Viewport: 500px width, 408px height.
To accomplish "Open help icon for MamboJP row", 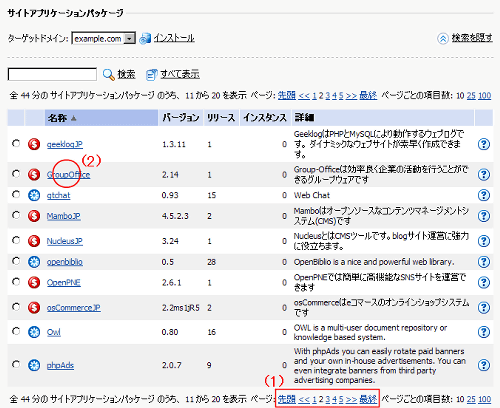I will coord(484,216).
